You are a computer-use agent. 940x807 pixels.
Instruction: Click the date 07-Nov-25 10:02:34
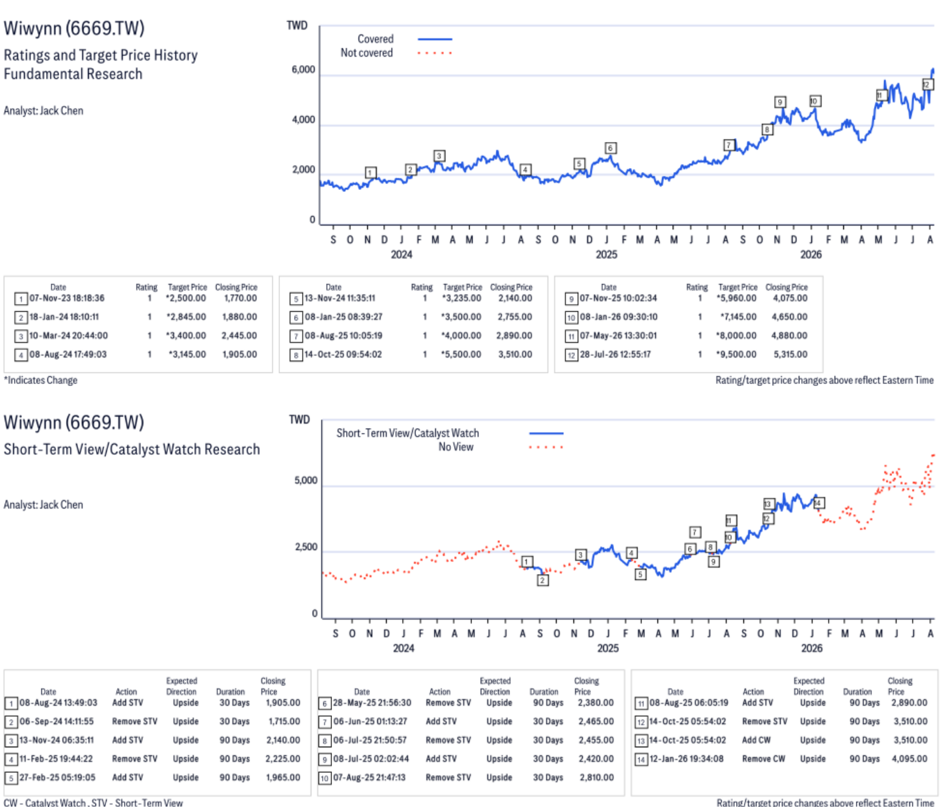[x=618, y=298]
